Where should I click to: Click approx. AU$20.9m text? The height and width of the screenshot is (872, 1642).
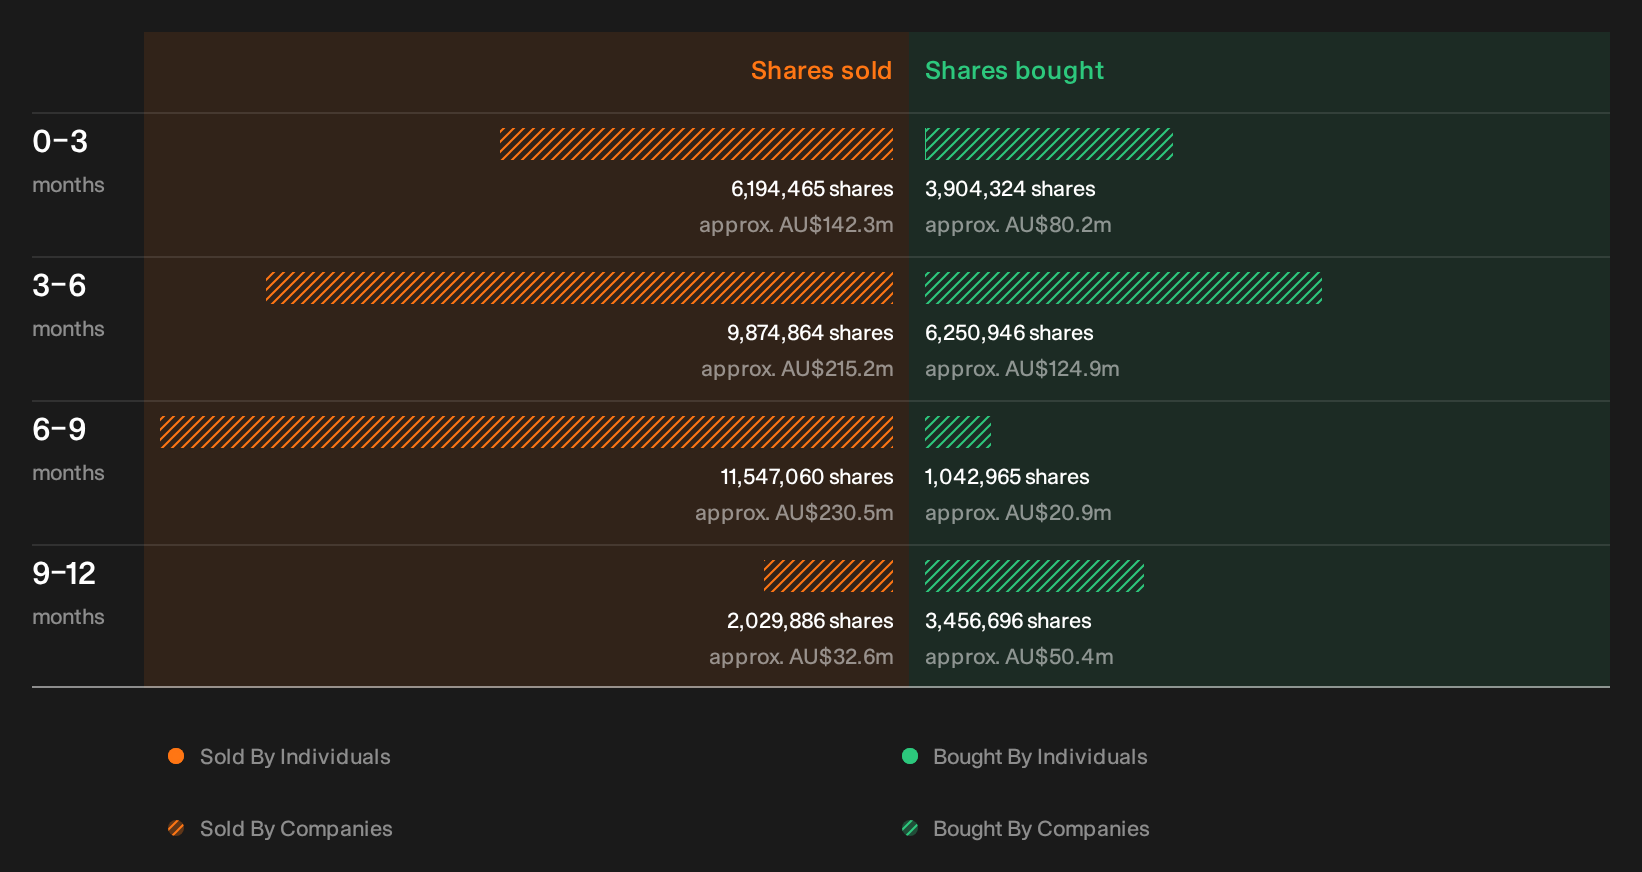(1018, 513)
